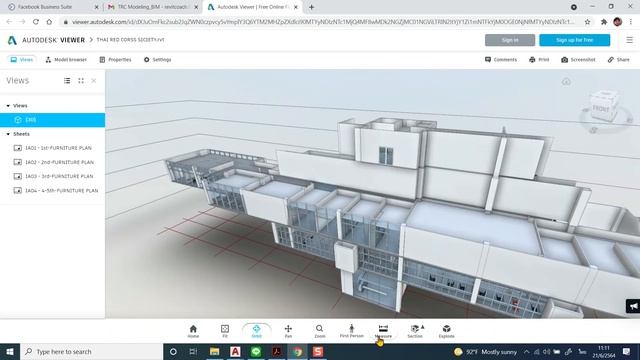The height and width of the screenshot is (360, 640).
Task: Click the Explode model tool
Action: point(447,331)
